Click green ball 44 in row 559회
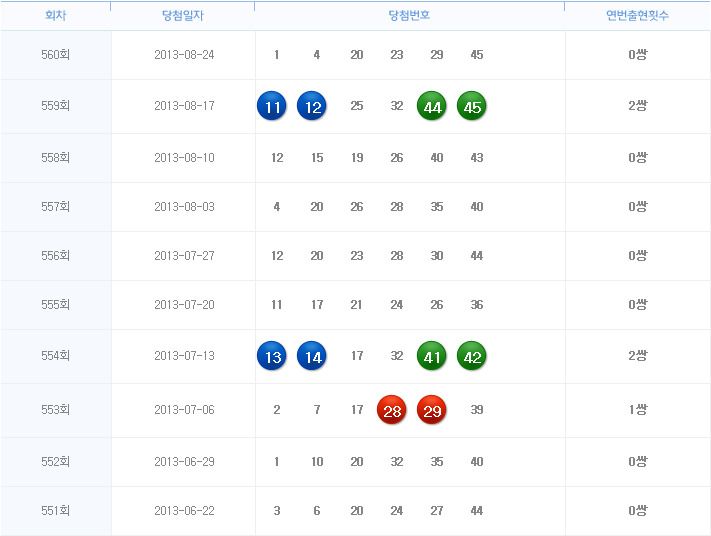 pos(432,106)
